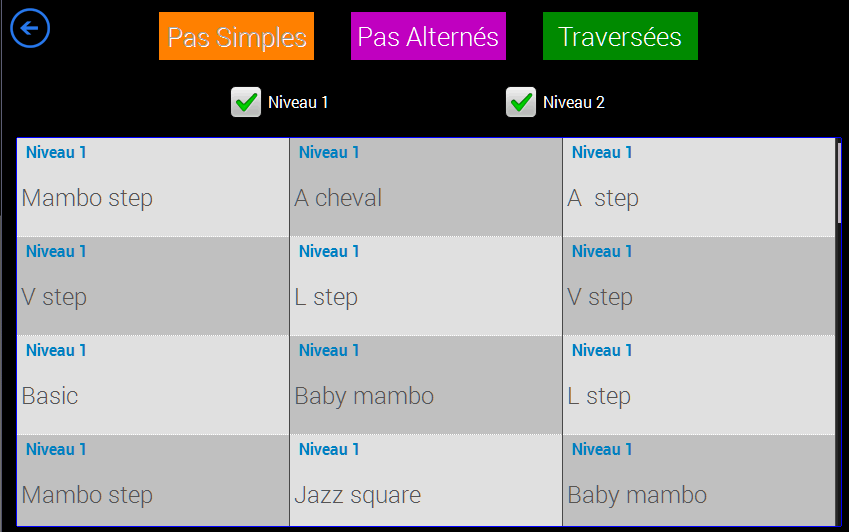Viewport: 849px width, 532px height.
Task: Open the Traversées category
Action: [620, 37]
